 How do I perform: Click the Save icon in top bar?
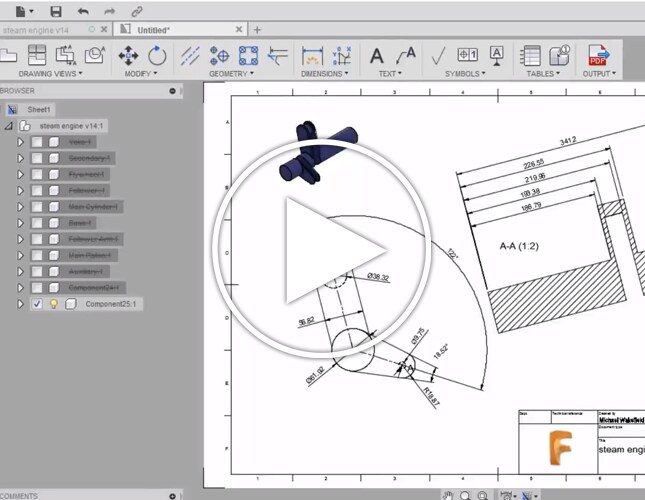point(56,11)
